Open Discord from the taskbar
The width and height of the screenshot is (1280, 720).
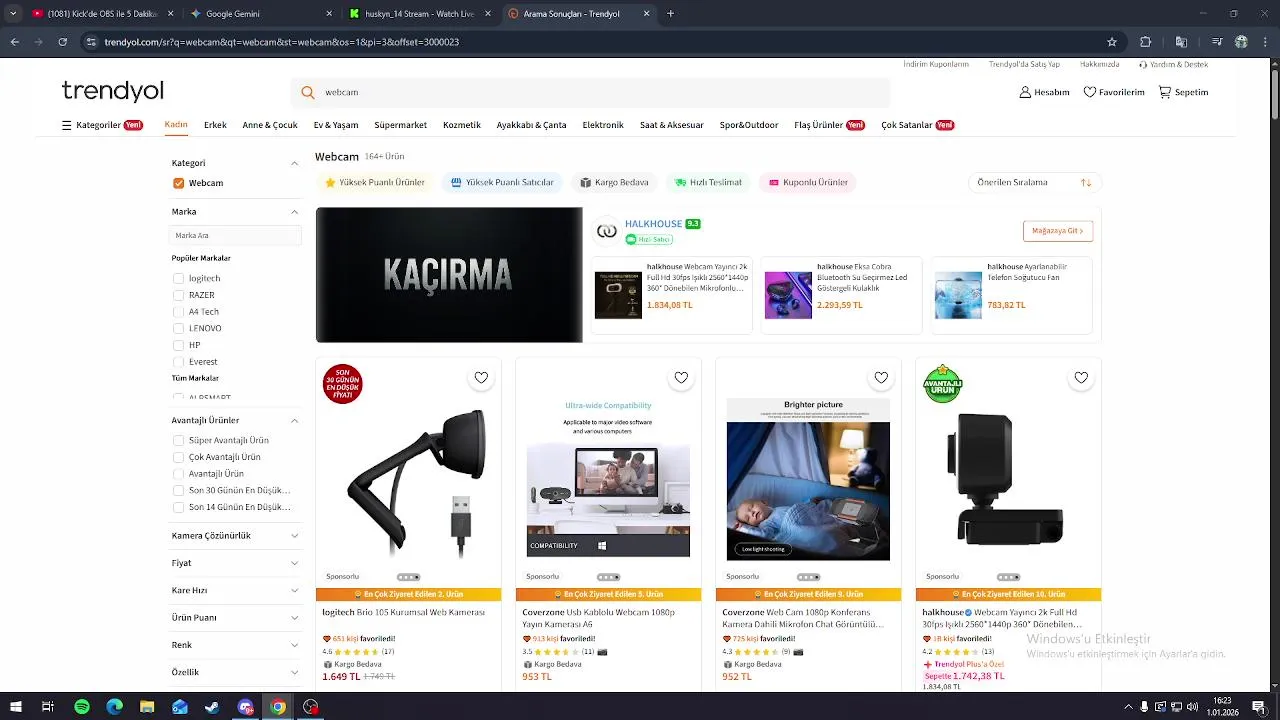(x=245, y=707)
